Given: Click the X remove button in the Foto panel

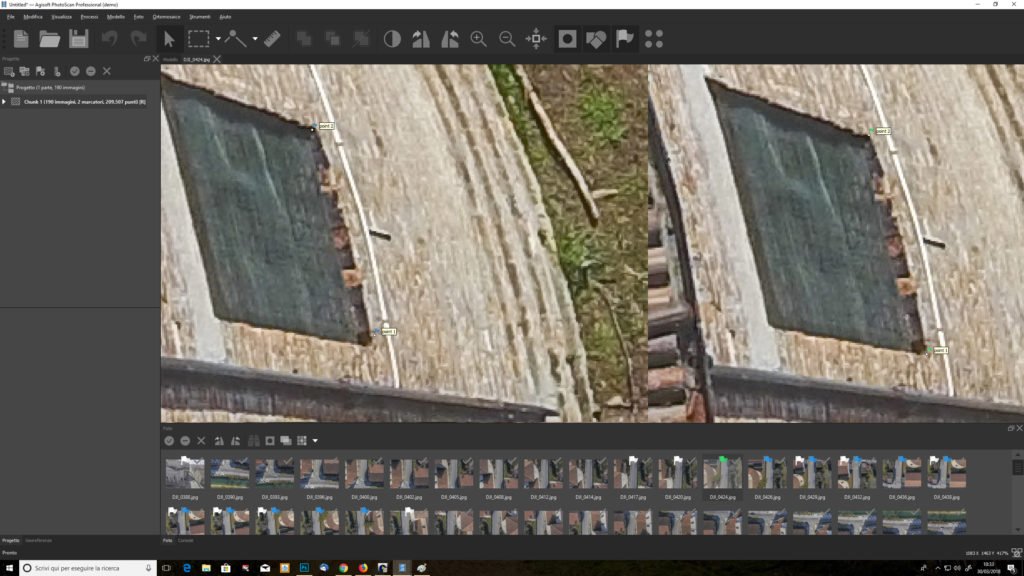Looking at the screenshot, I should tap(201, 440).
